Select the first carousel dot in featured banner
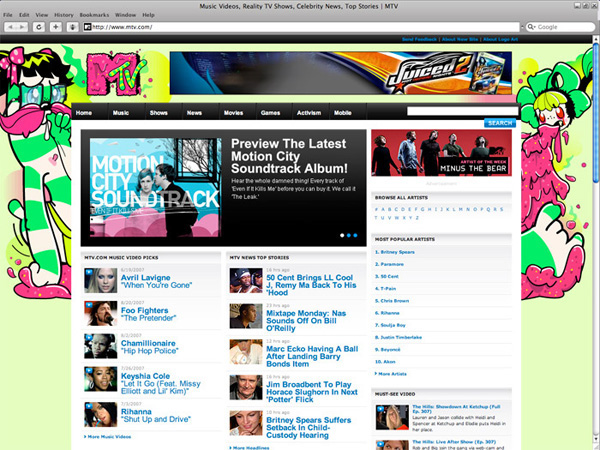The image size is (600, 450). coord(344,235)
